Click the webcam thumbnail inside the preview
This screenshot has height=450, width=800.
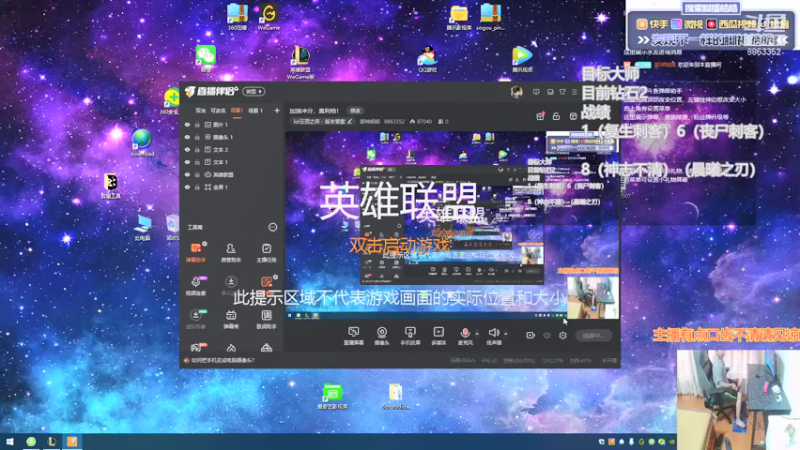[593, 297]
